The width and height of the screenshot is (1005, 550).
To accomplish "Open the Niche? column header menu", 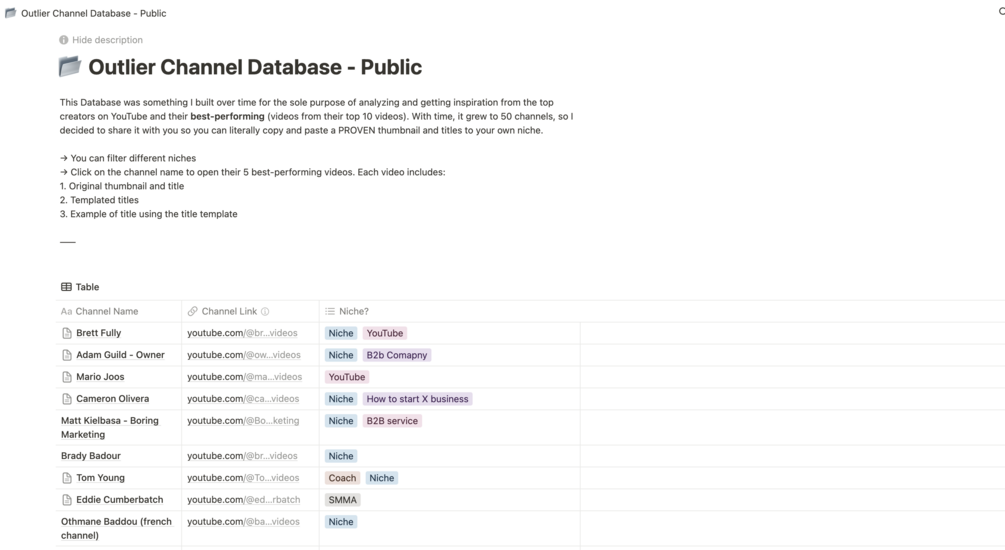I will click(x=353, y=311).
